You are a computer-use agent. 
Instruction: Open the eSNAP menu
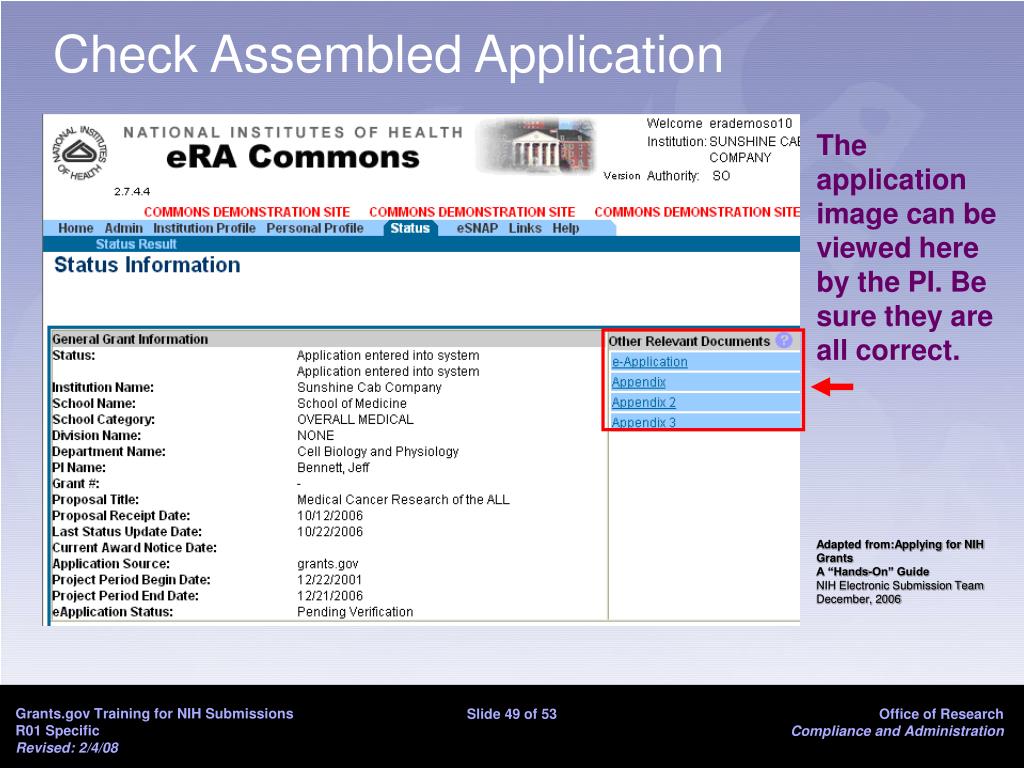477,228
